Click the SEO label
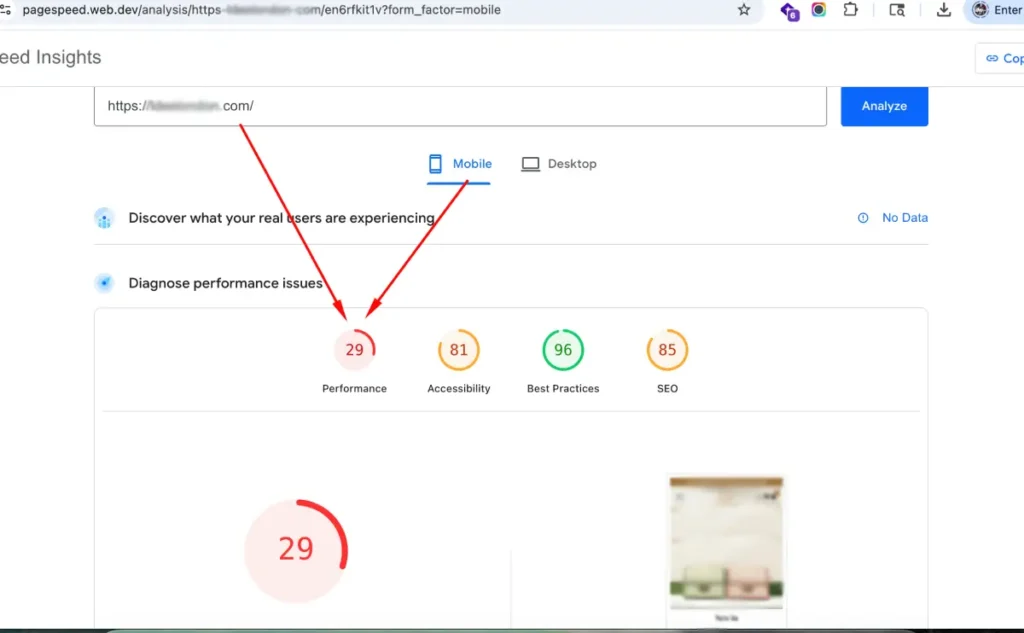Screen dimensions: 1024x633 [x=667, y=389]
